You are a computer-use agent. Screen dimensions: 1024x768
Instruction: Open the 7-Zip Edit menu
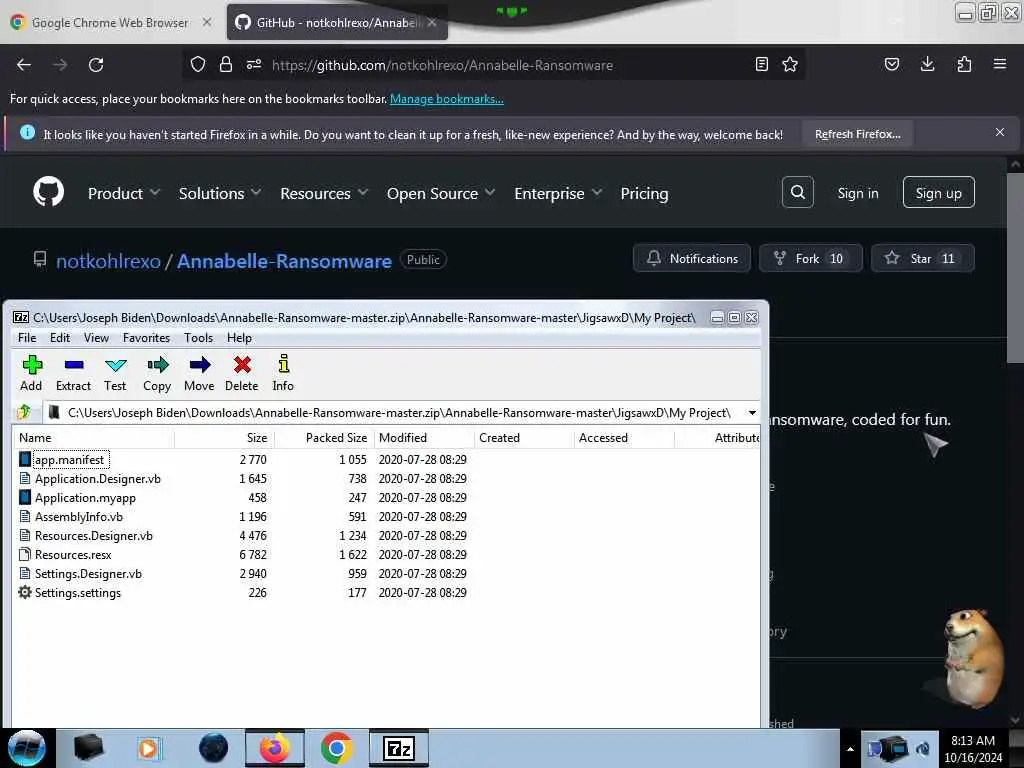(x=59, y=338)
